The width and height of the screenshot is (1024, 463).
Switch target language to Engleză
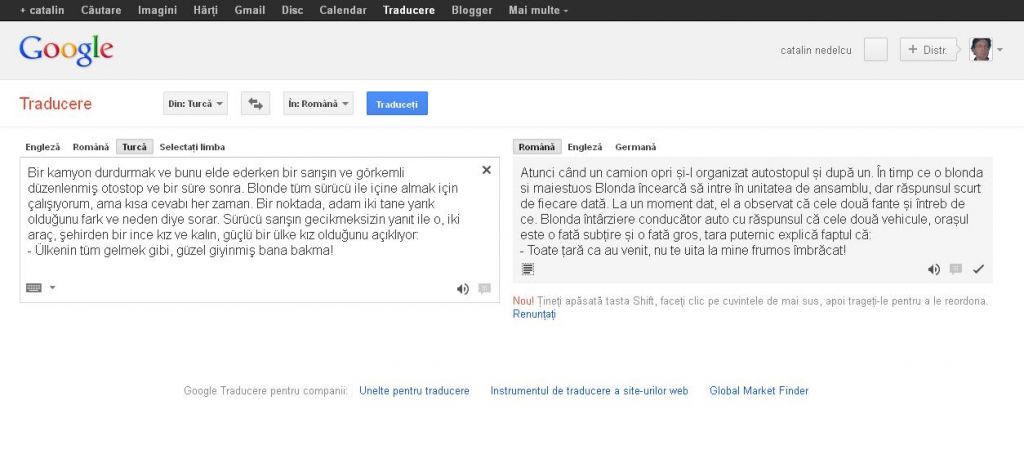coord(584,147)
